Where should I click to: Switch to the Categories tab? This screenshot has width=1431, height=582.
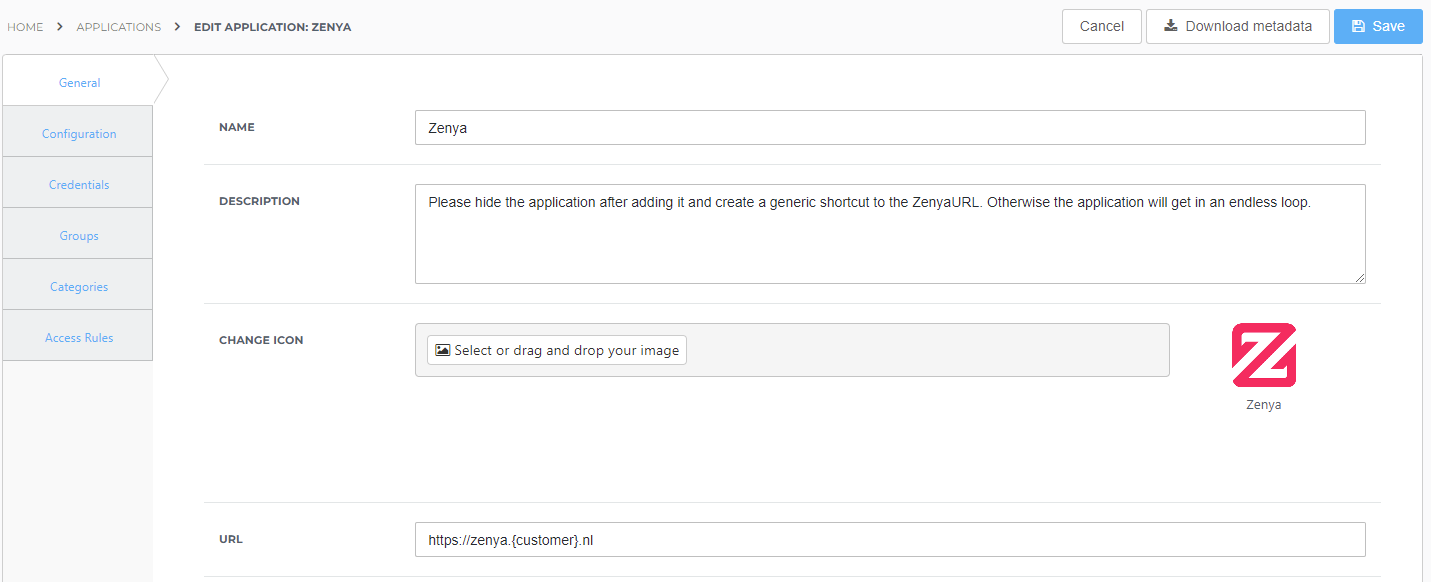[79, 287]
